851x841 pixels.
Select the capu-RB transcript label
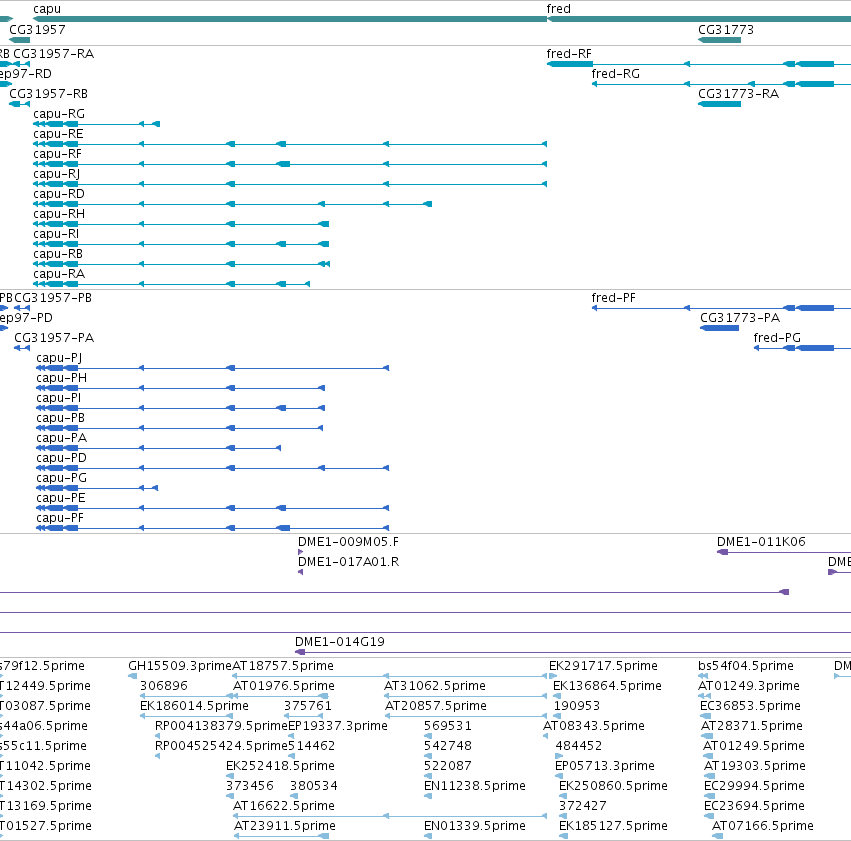(58, 254)
